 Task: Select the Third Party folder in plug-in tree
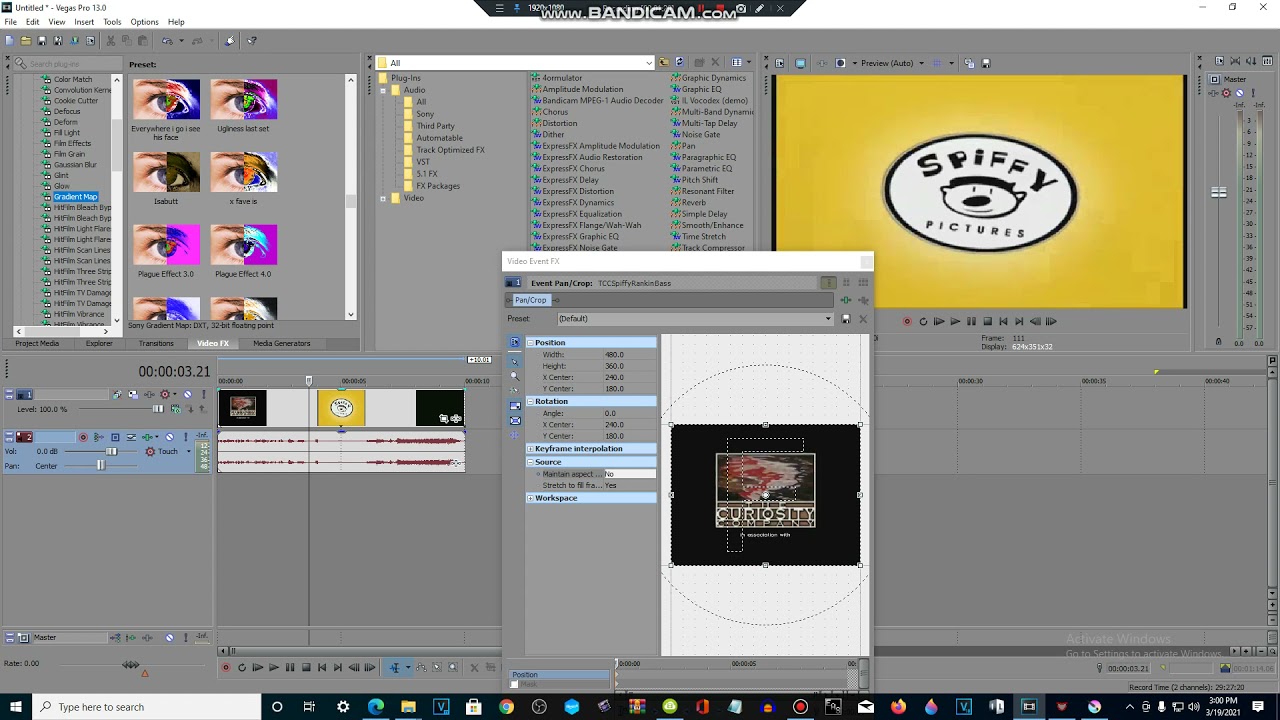point(435,126)
